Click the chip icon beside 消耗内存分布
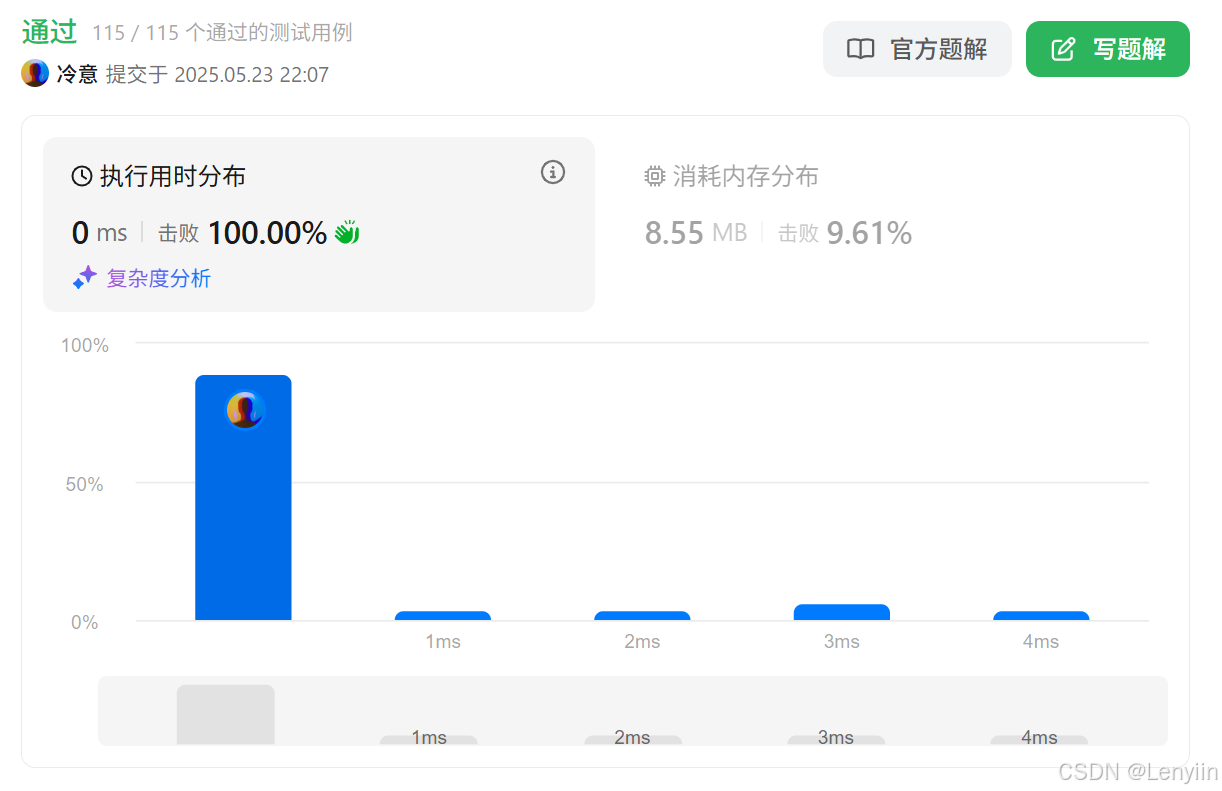The height and width of the screenshot is (791, 1222). 655,177
